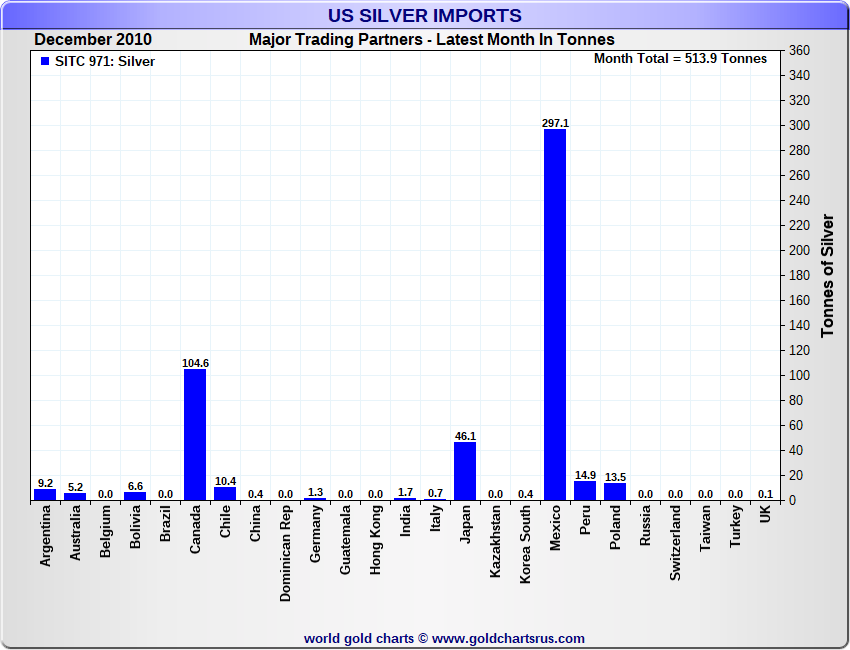Click the SITC 971: Silver legend text

coord(105,61)
